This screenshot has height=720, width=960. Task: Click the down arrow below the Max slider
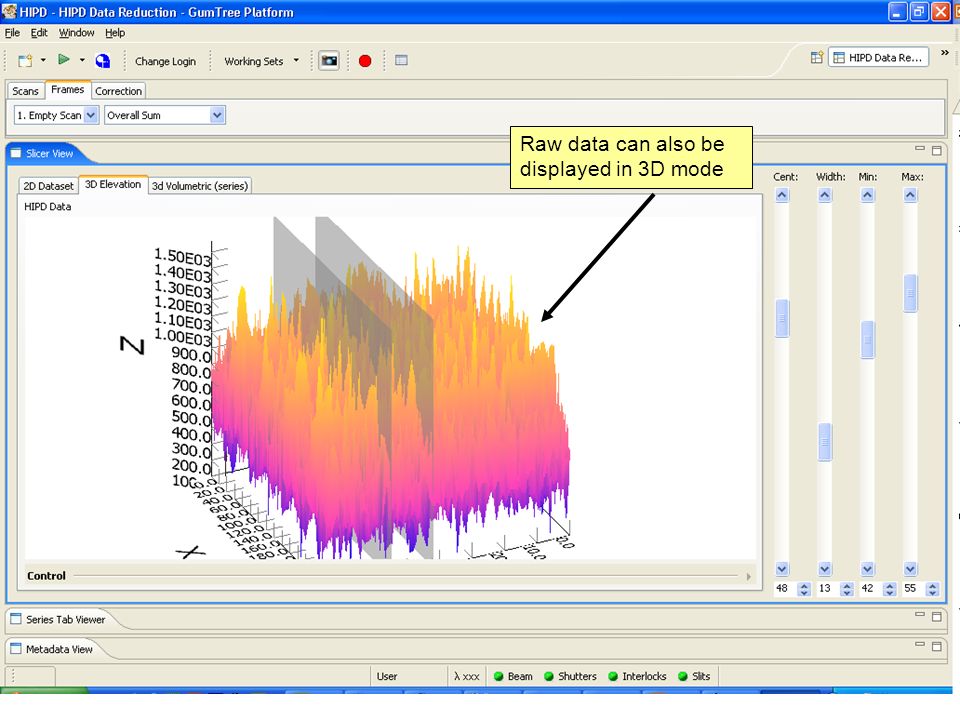tap(910, 569)
